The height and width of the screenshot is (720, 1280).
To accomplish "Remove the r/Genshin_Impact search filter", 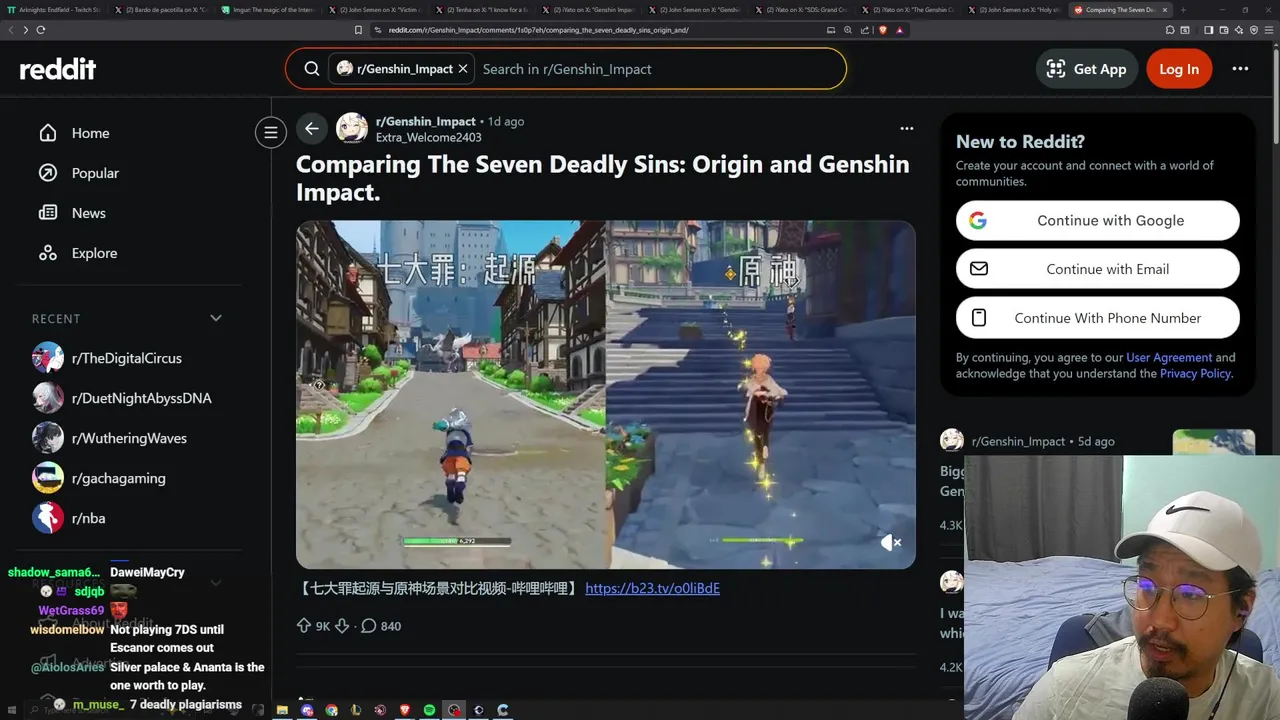I will tap(463, 69).
